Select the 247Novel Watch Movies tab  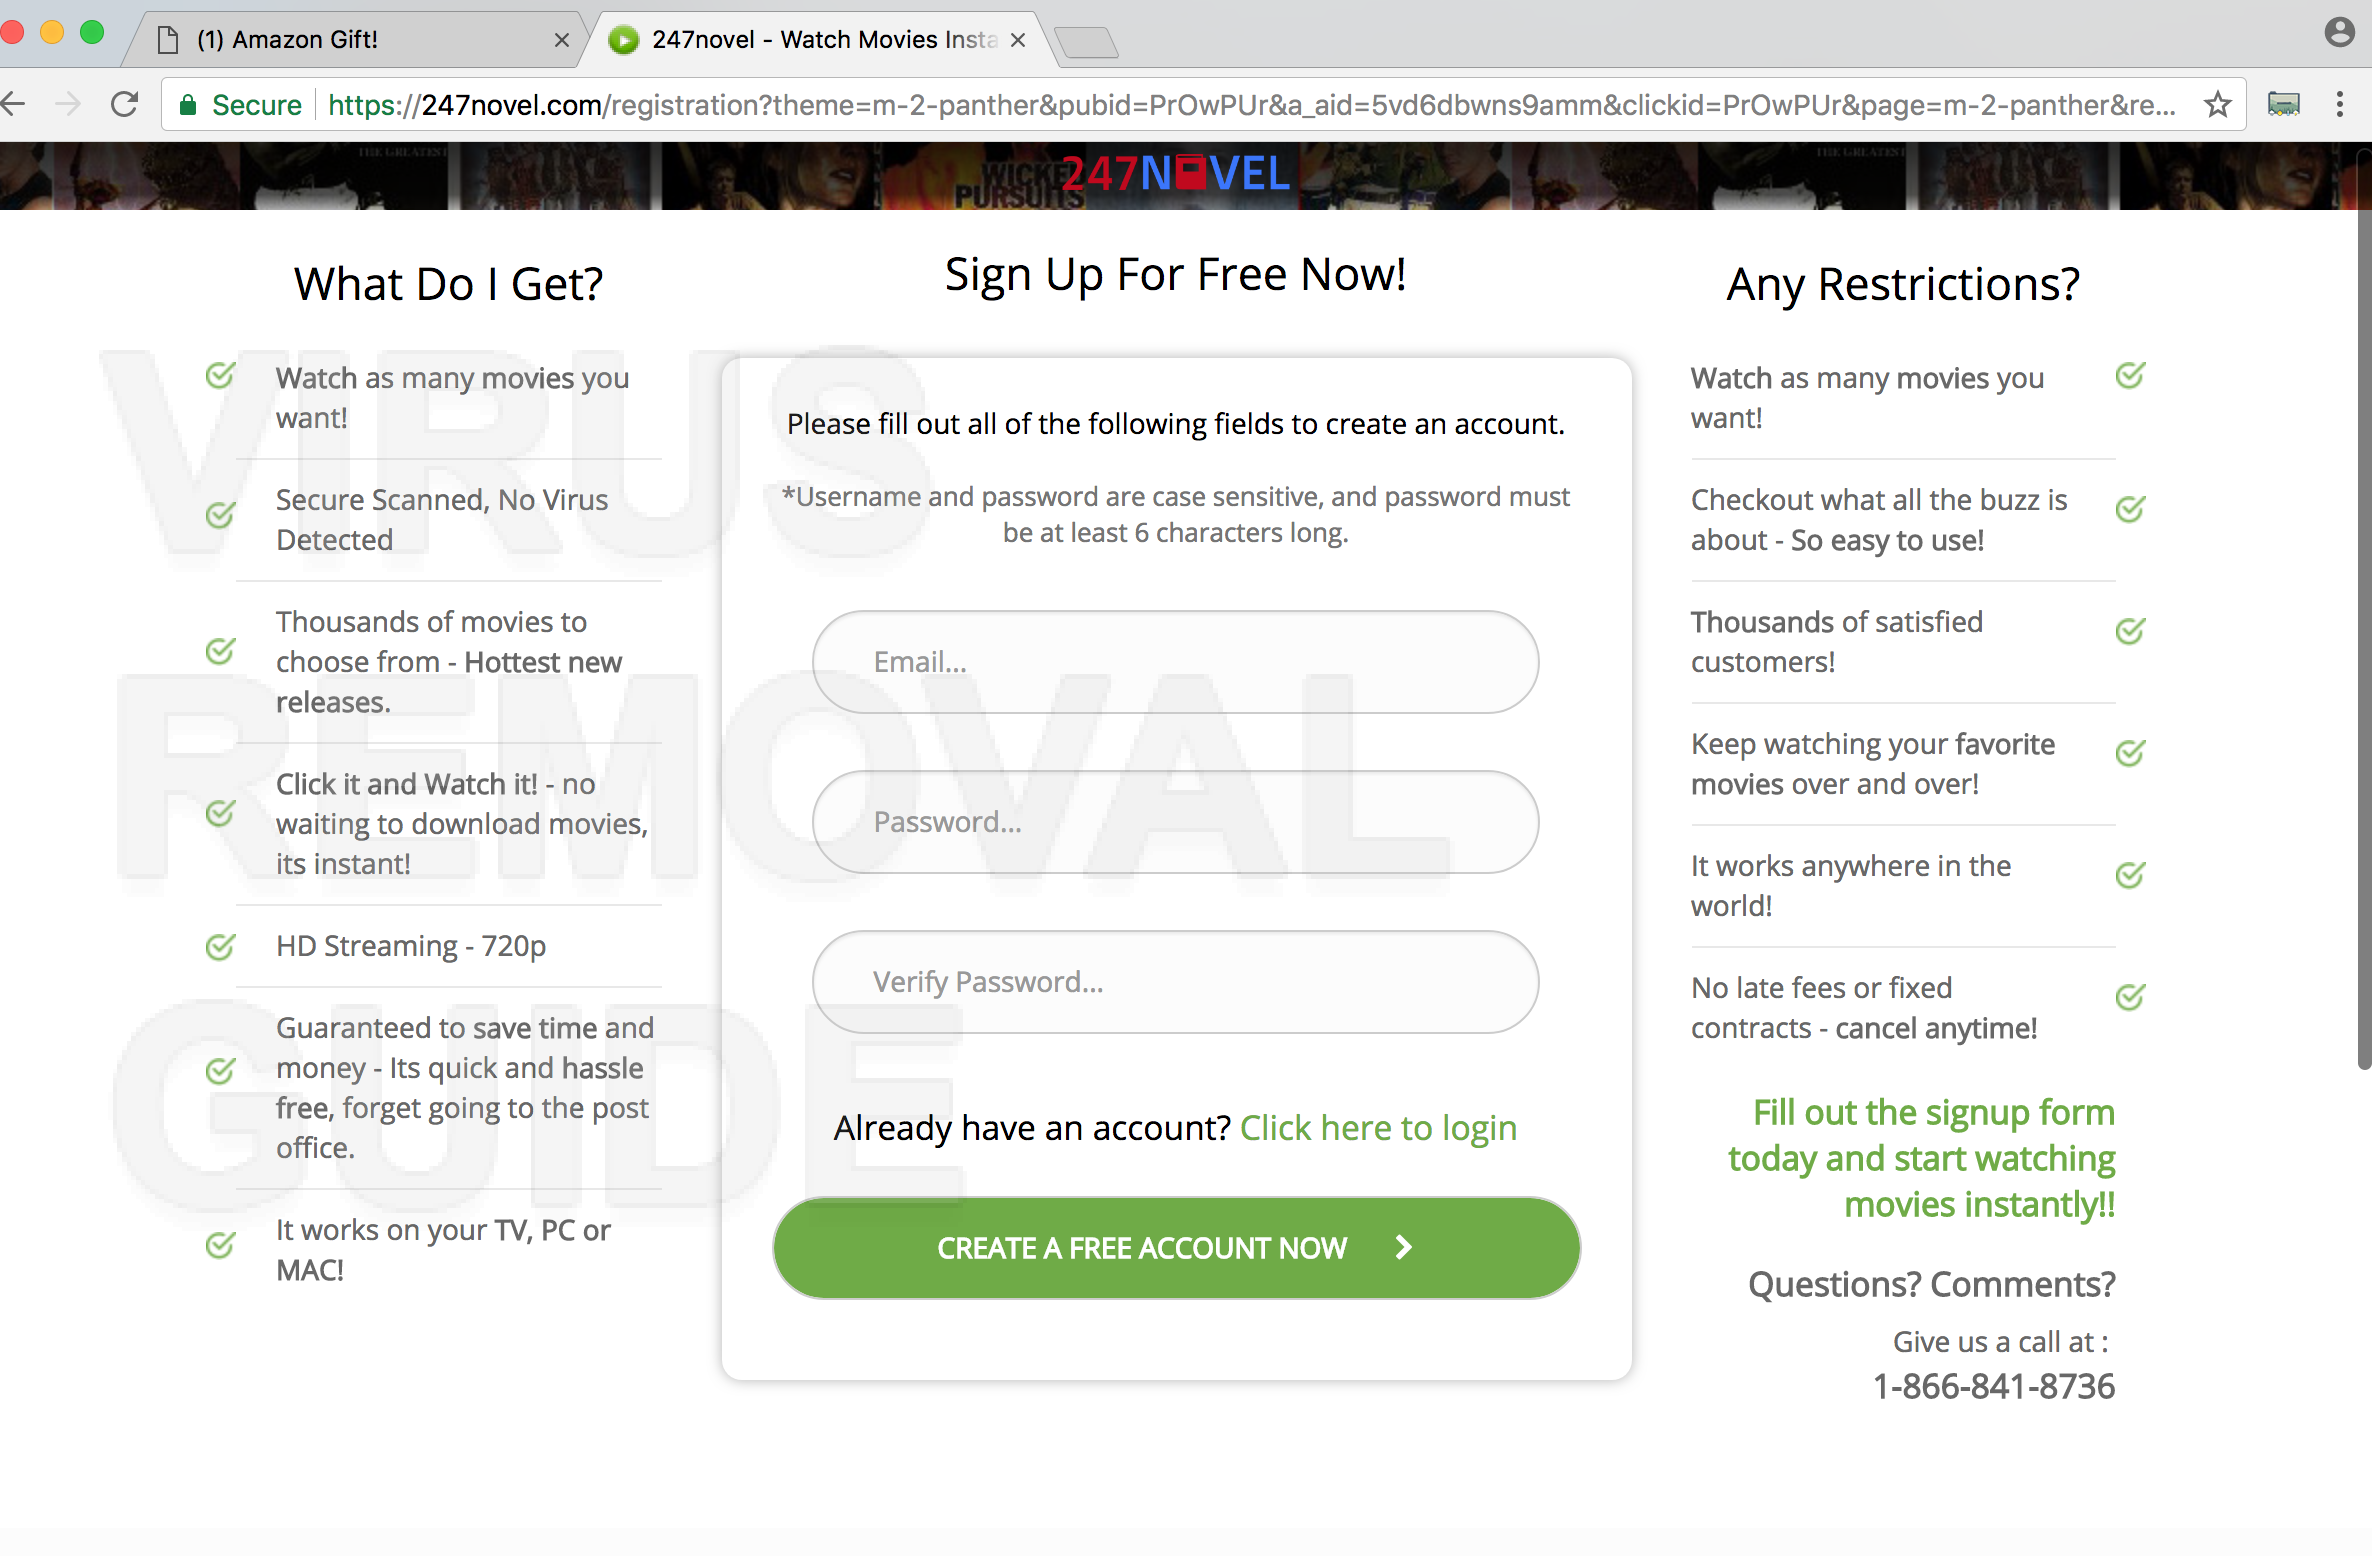pos(816,35)
